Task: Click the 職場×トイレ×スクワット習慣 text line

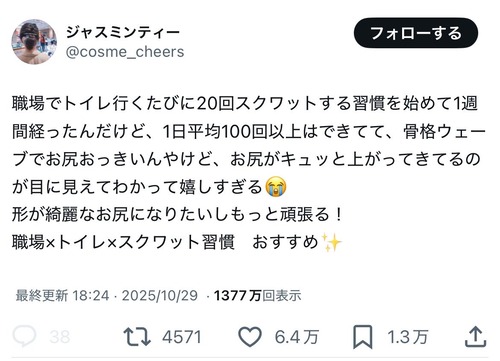Action: click(x=123, y=242)
